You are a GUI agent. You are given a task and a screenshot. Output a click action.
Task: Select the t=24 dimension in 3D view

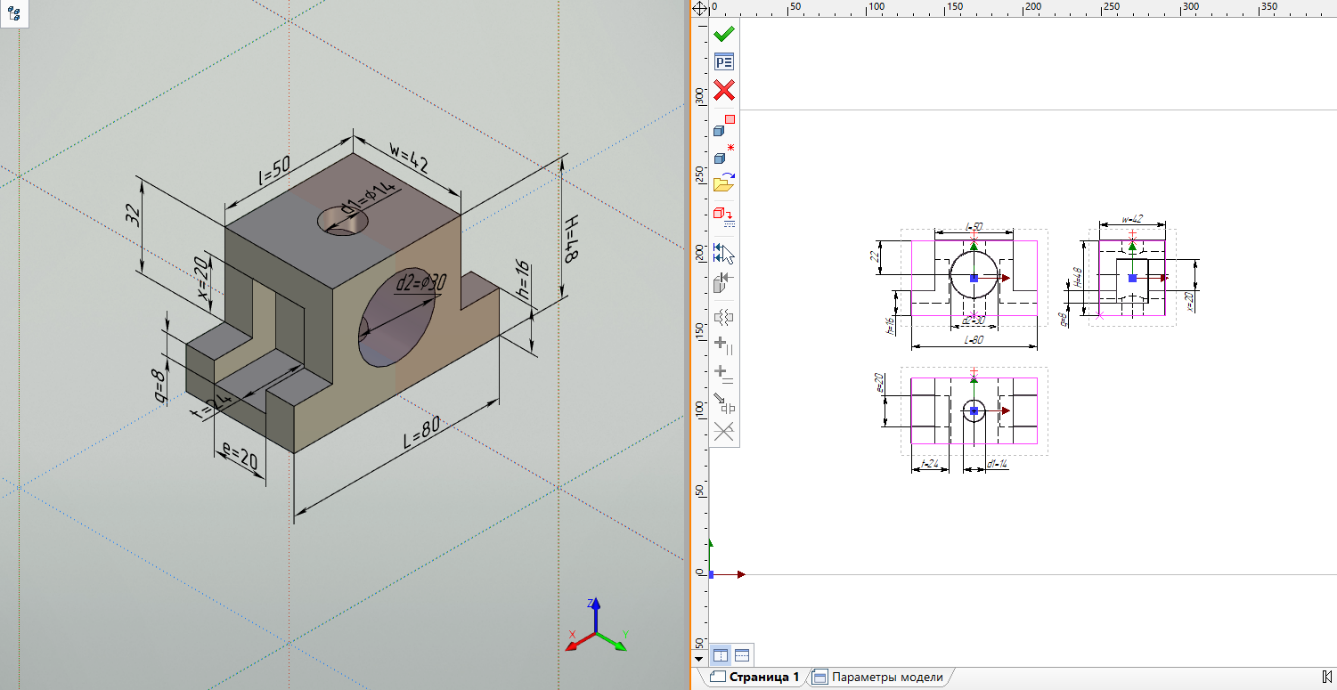pyautogui.click(x=210, y=406)
